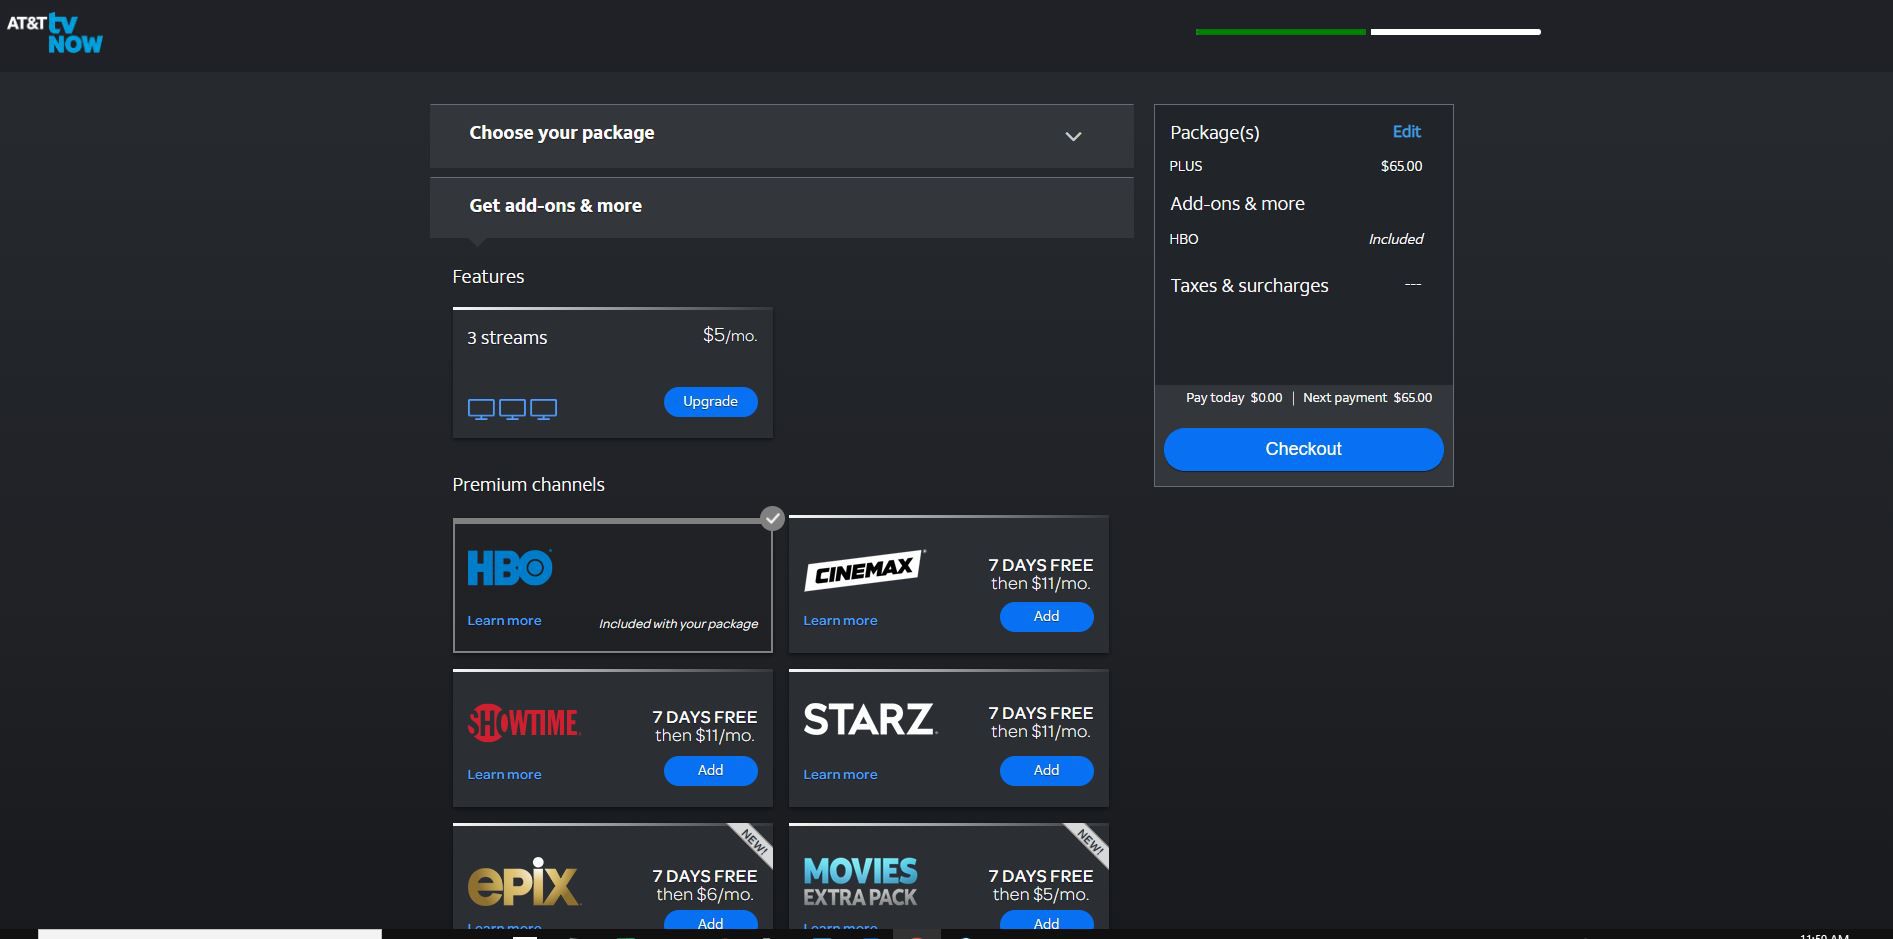
Task: Click the Features heading
Action: click(488, 277)
